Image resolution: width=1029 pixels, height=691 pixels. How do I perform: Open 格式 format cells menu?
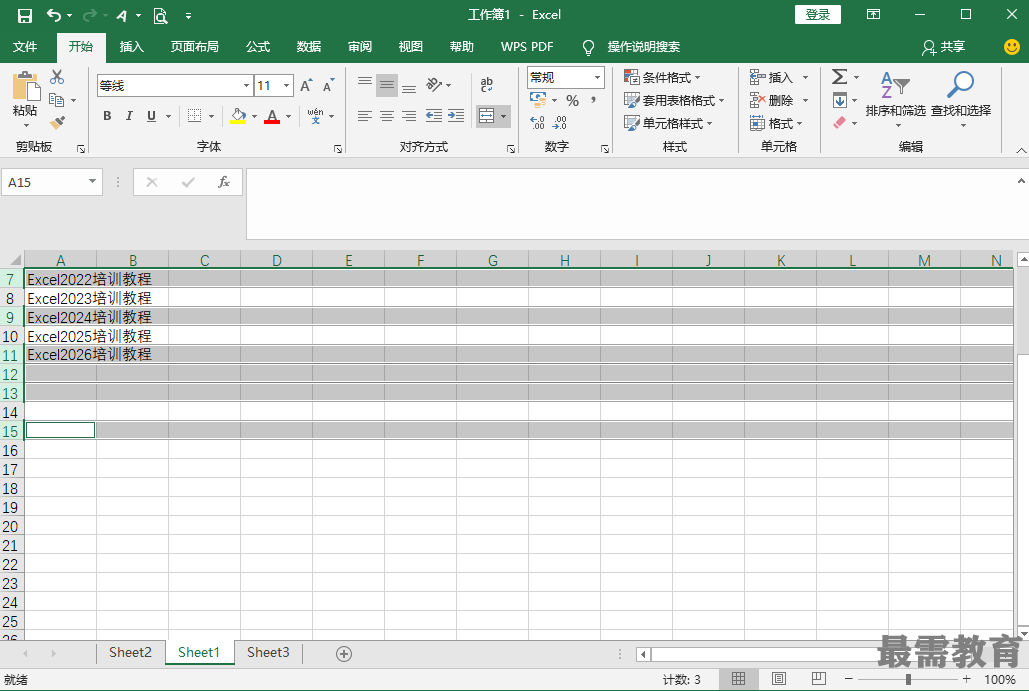pos(777,123)
